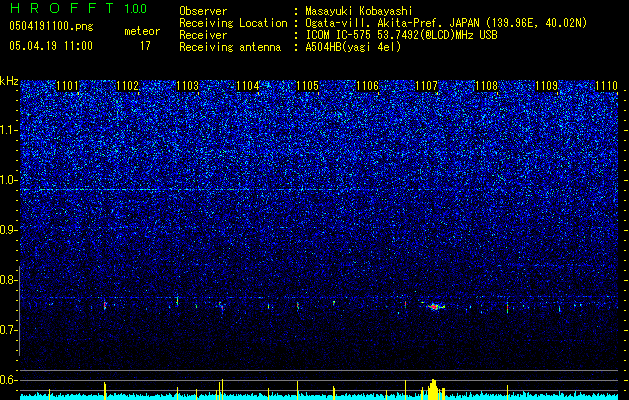This screenshot has width=629, height=400.
Task: Click the 1109 time marker
Action: click(546, 86)
